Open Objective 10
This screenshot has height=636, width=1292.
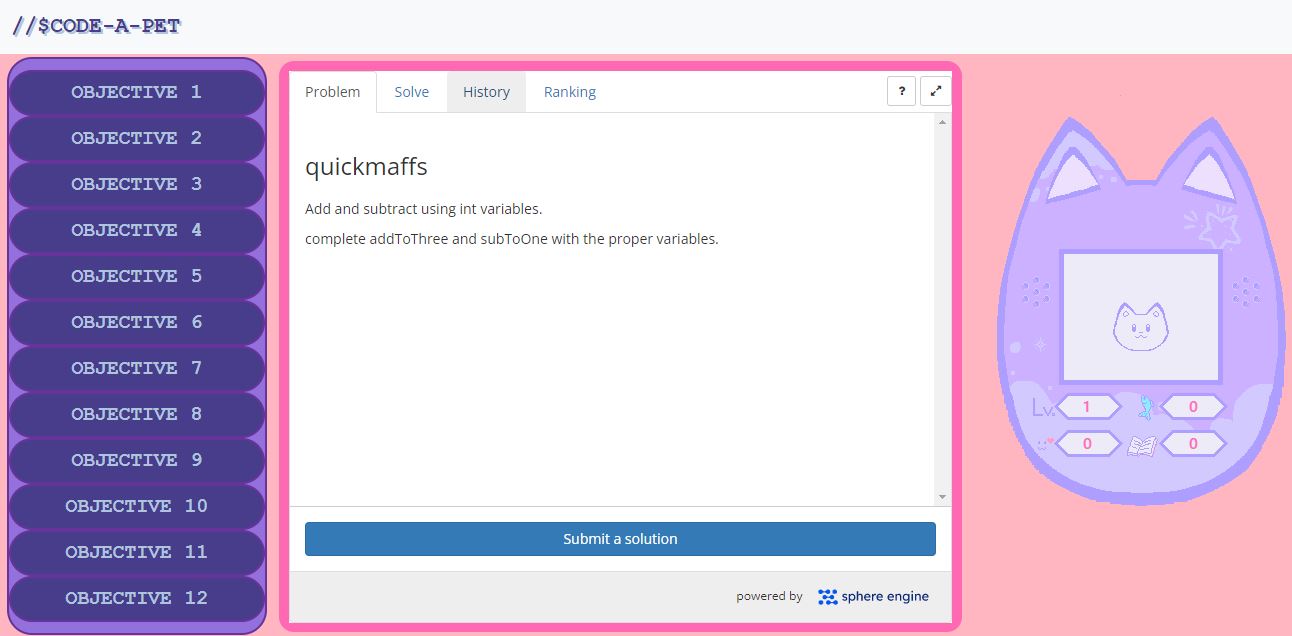pyautogui.click(x=137, y=506)
